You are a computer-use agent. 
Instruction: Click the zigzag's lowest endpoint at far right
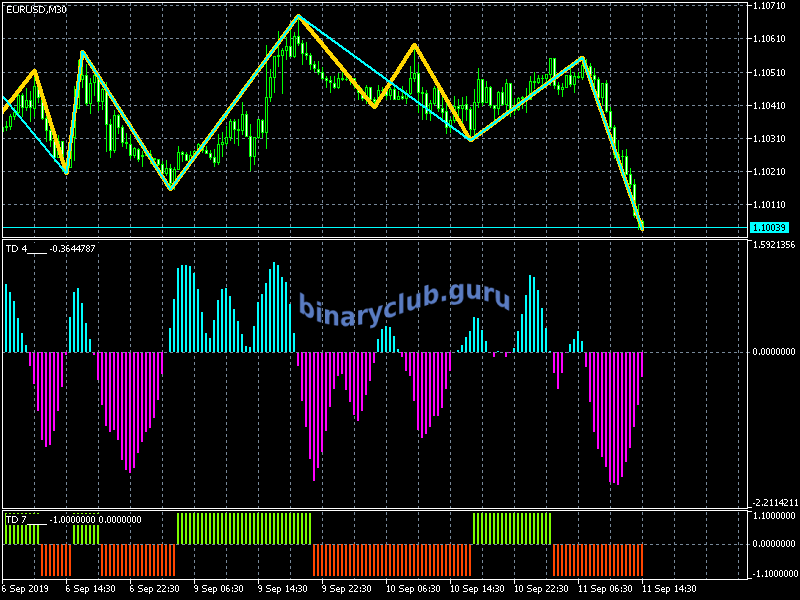click(x=642, y=229)
